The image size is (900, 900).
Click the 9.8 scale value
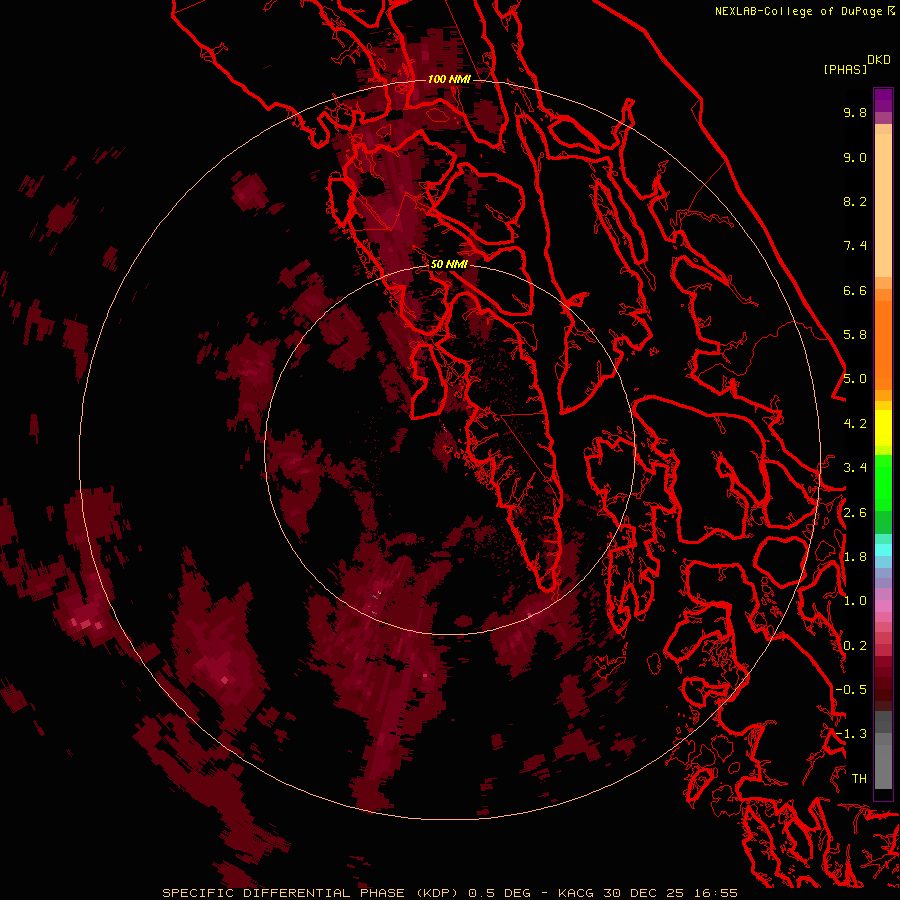(855, 112)
